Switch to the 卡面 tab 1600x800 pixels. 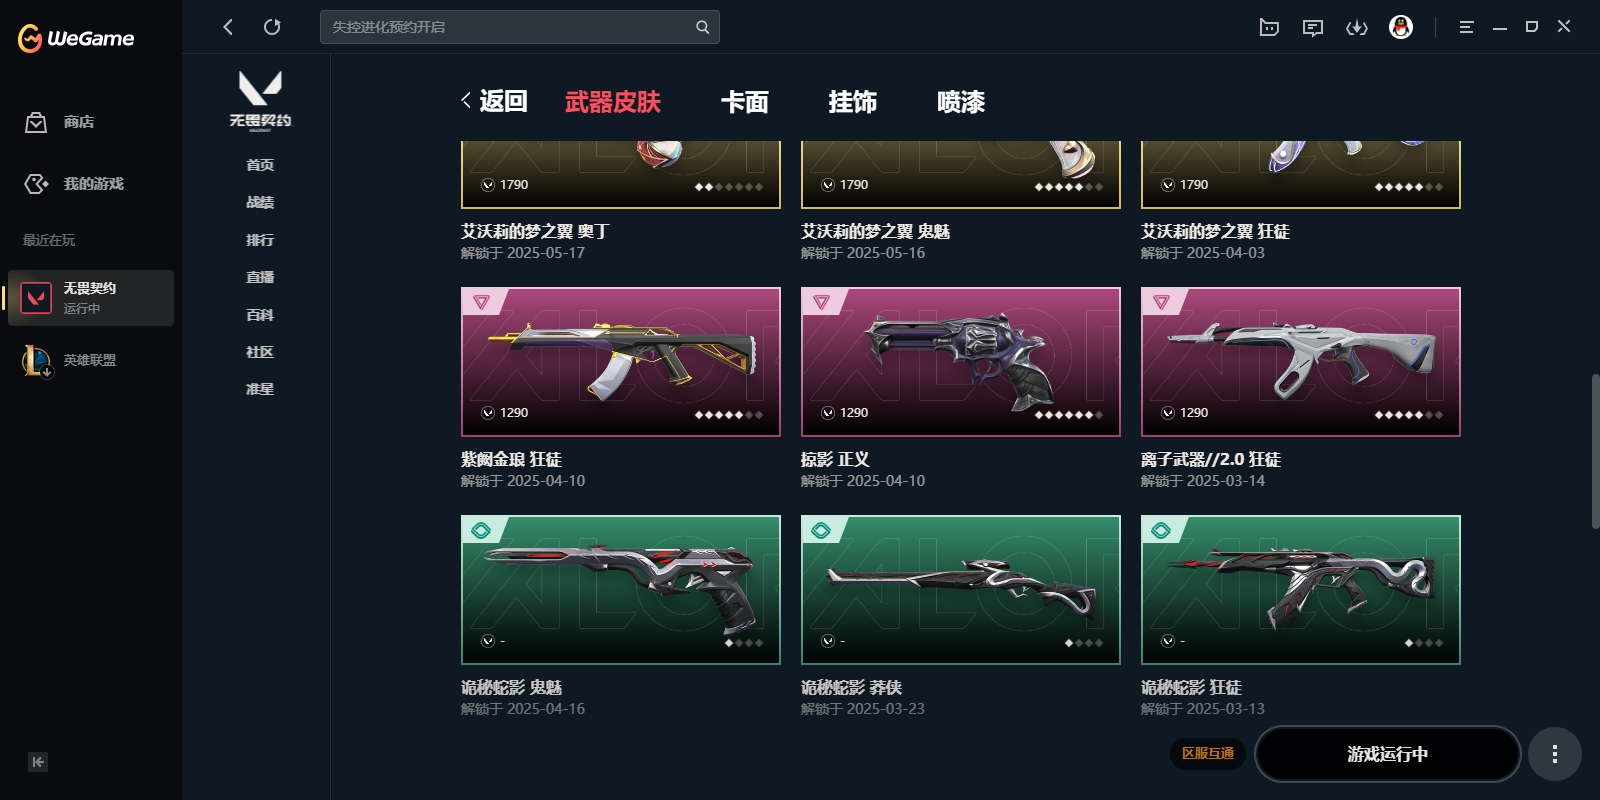coord(745,102)
